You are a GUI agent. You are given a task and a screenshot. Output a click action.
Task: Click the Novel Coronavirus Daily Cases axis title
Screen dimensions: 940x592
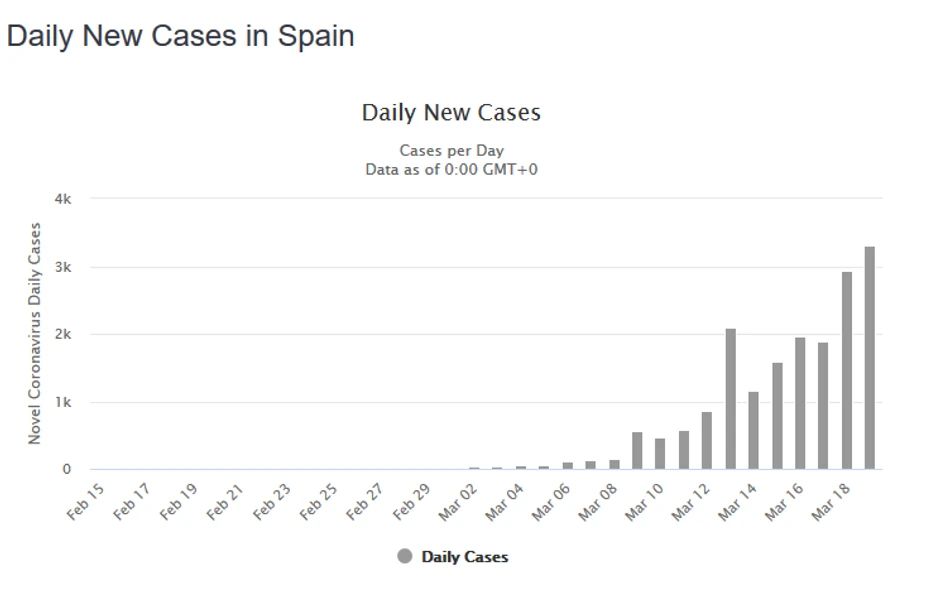[x=35, y=333]
